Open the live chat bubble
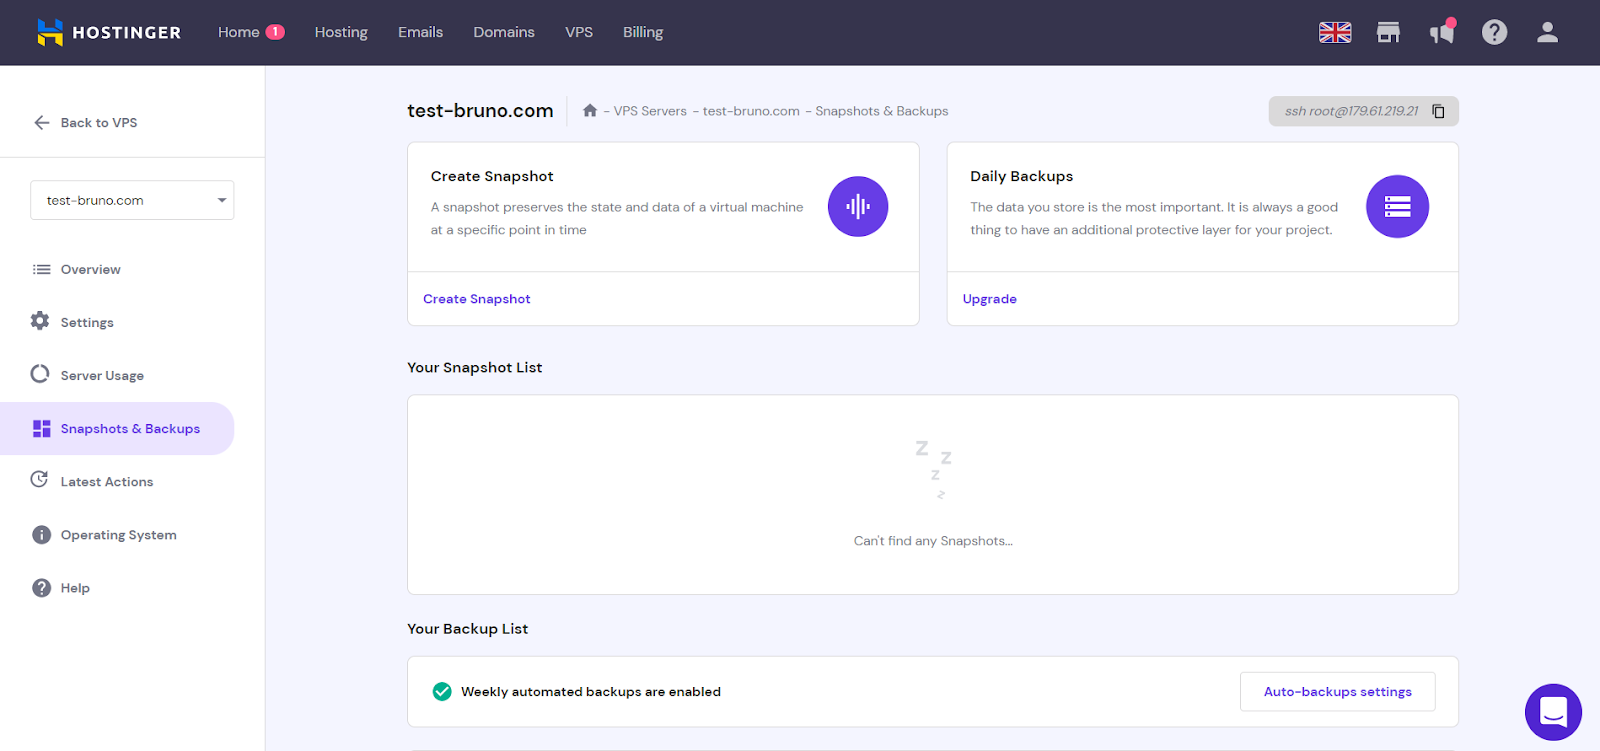The height and width of the screenshot is (751, 1600). (x=1552, y=712)
